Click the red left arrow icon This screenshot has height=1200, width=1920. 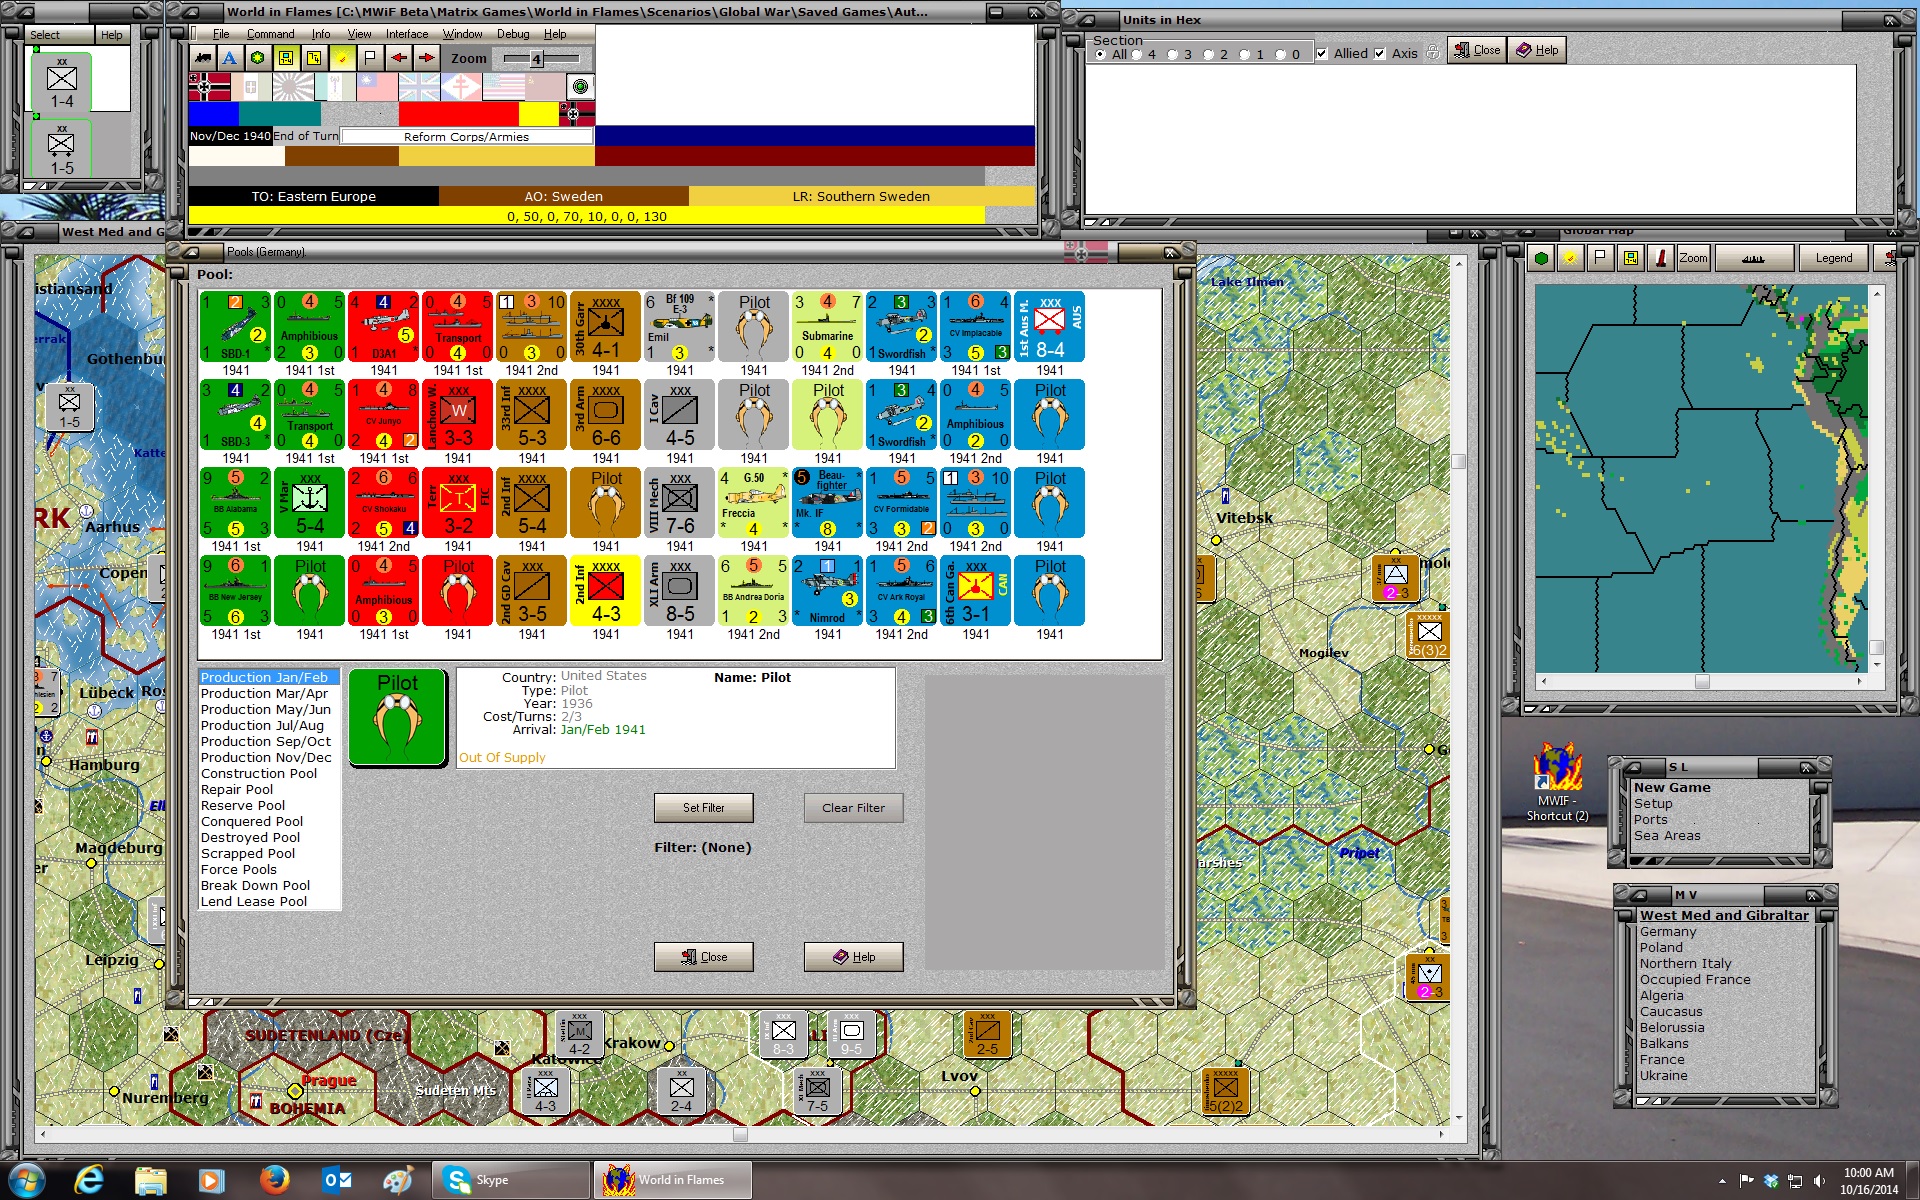tap(398, 58)
